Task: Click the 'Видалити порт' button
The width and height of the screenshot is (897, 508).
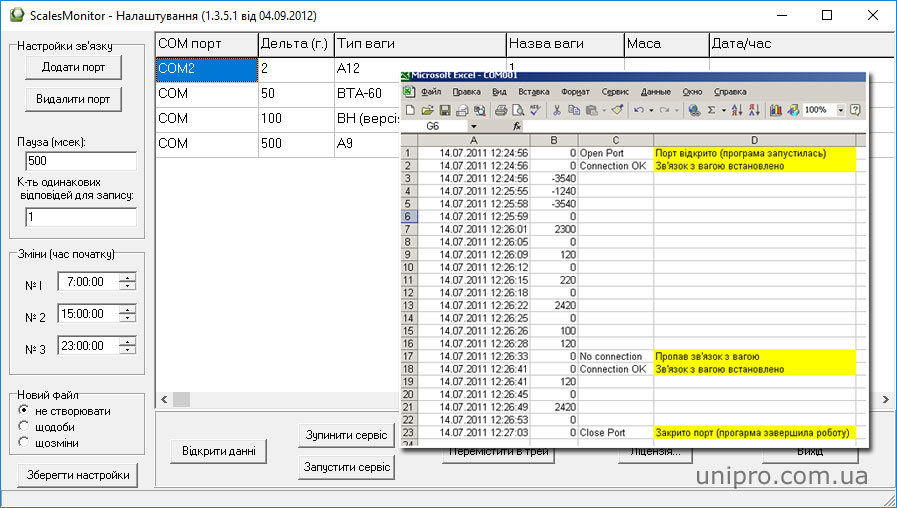Action: click(x=74, y=99)
